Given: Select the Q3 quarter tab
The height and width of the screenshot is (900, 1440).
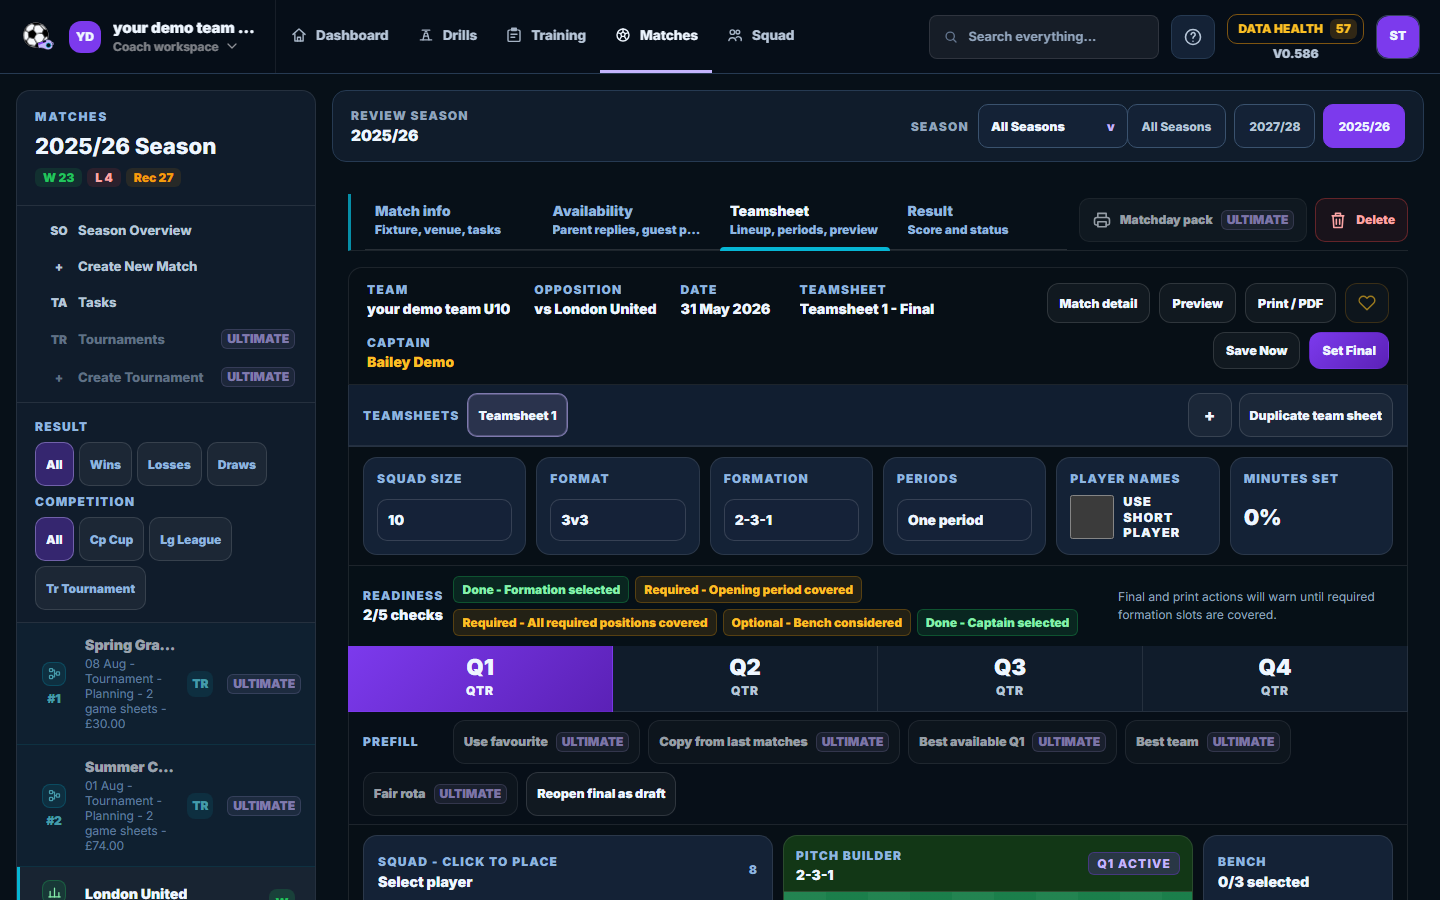Looking at the screenshot, I should 1010,678.
